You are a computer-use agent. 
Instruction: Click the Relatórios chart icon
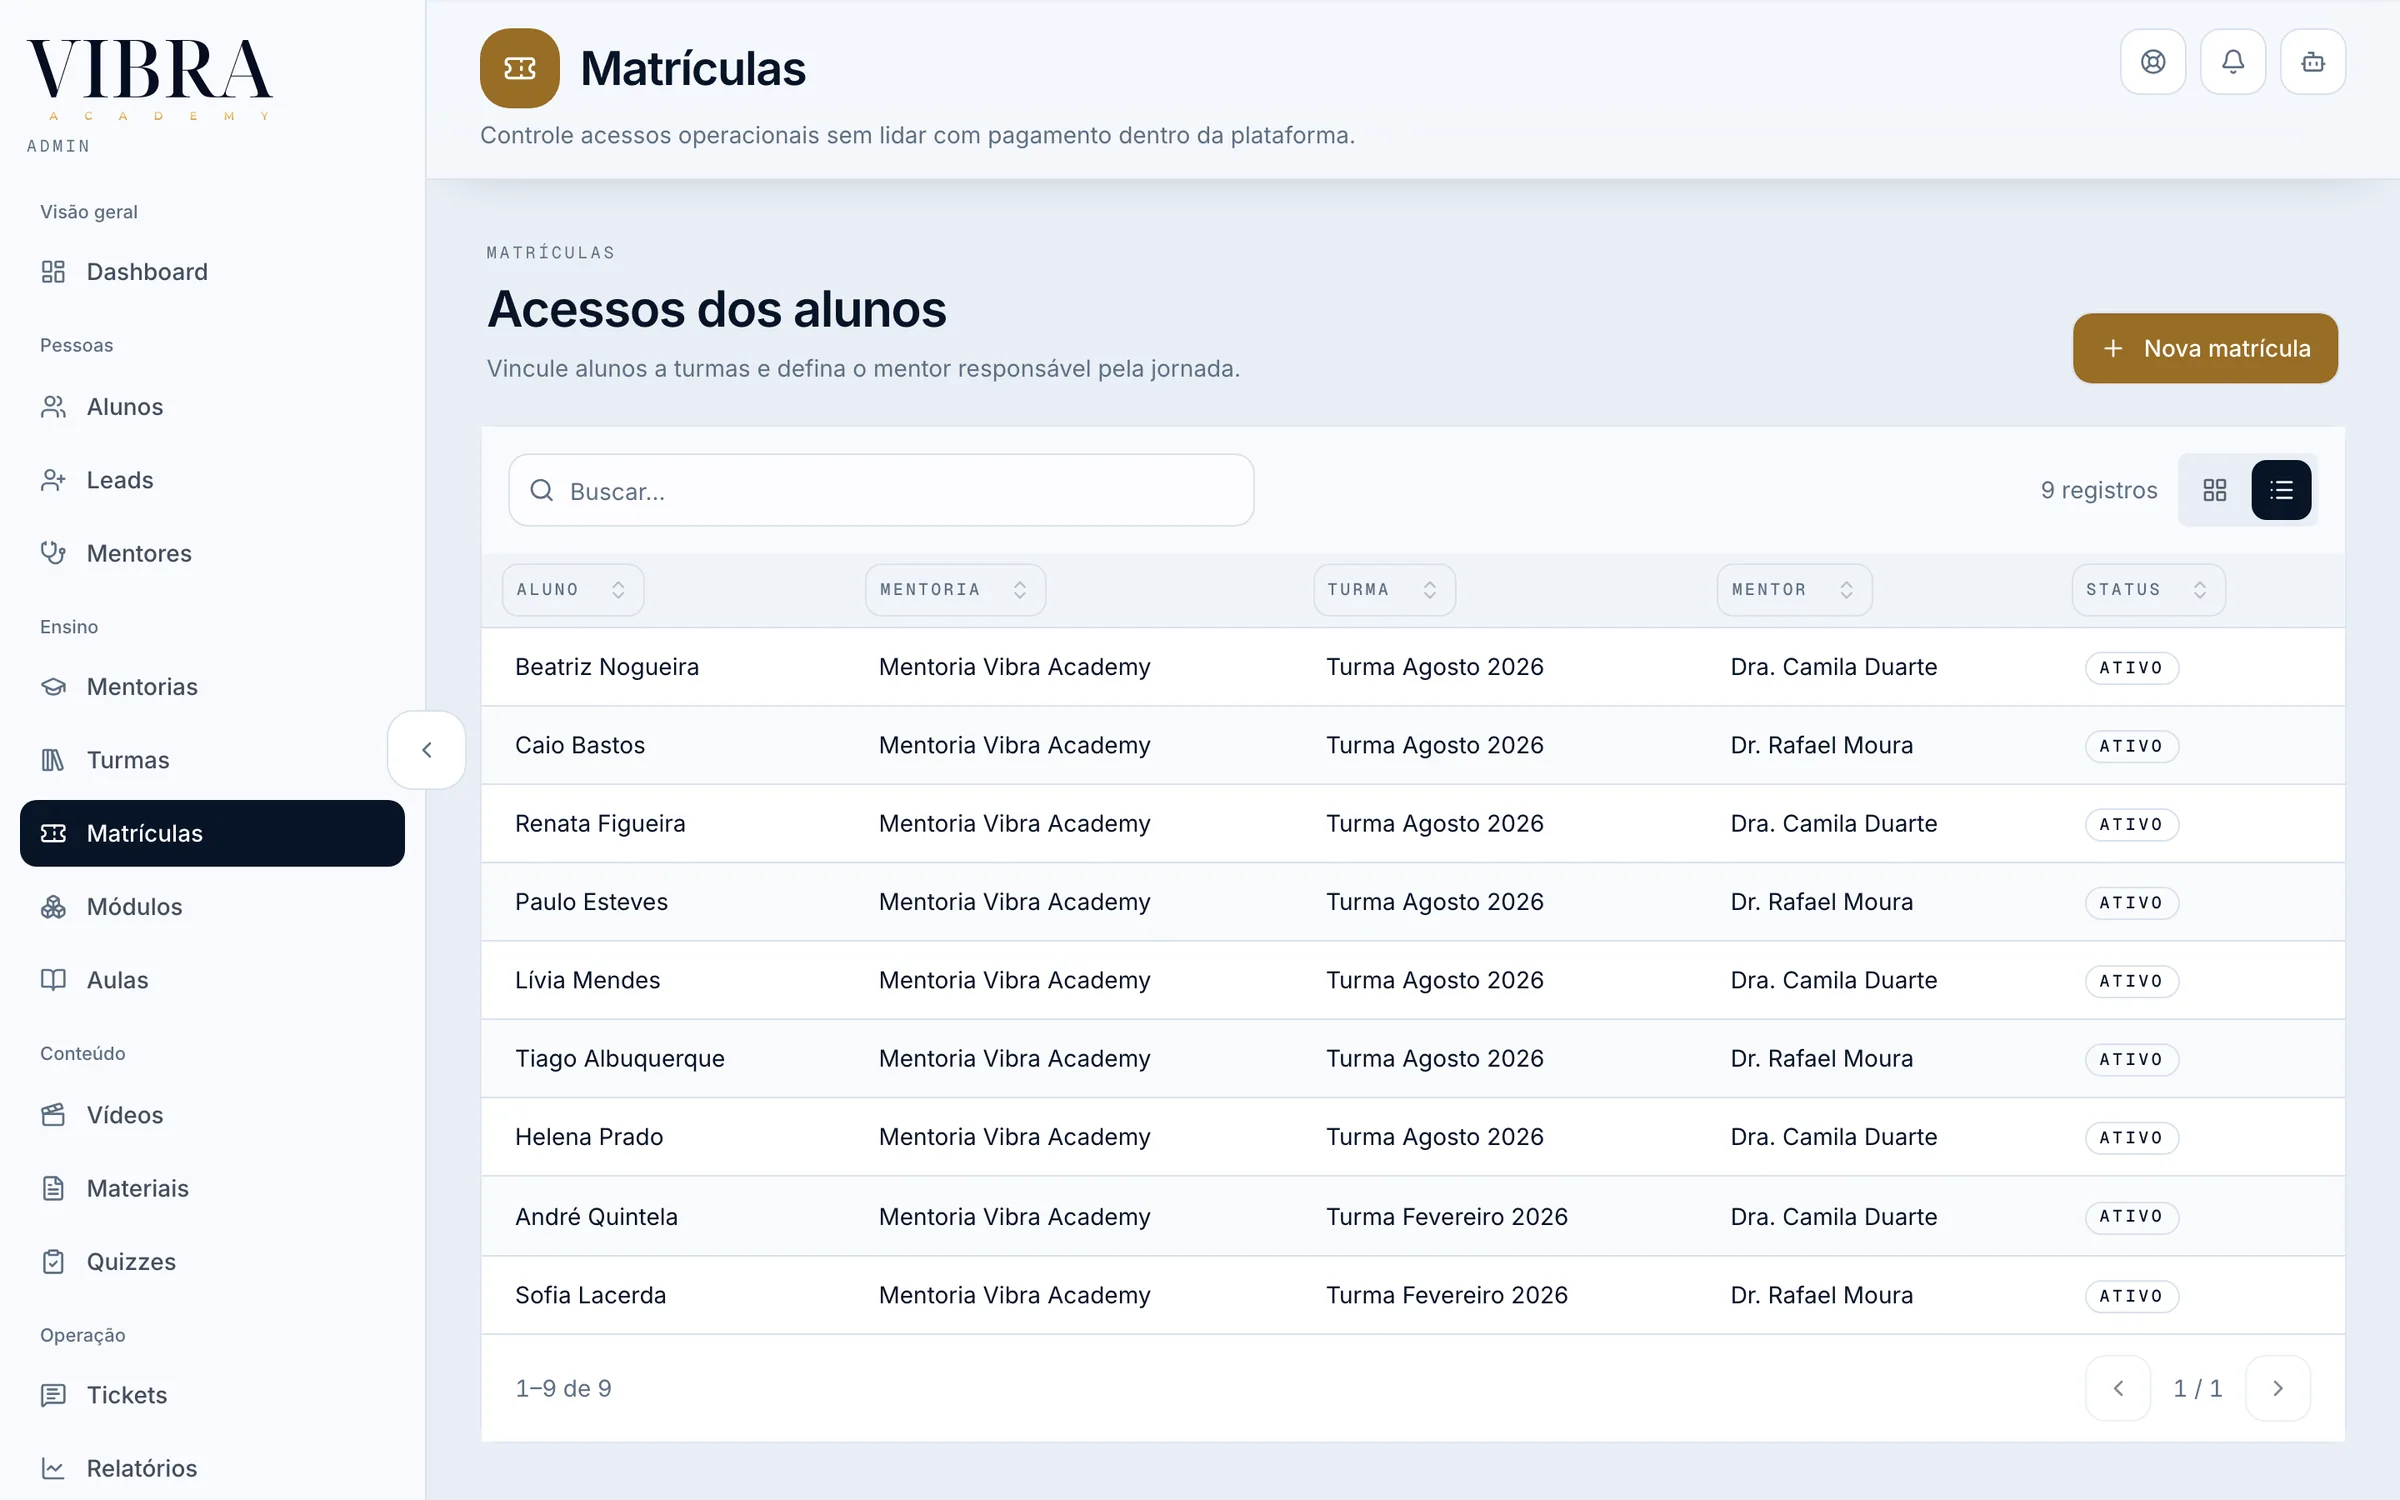coord(53,1468)
